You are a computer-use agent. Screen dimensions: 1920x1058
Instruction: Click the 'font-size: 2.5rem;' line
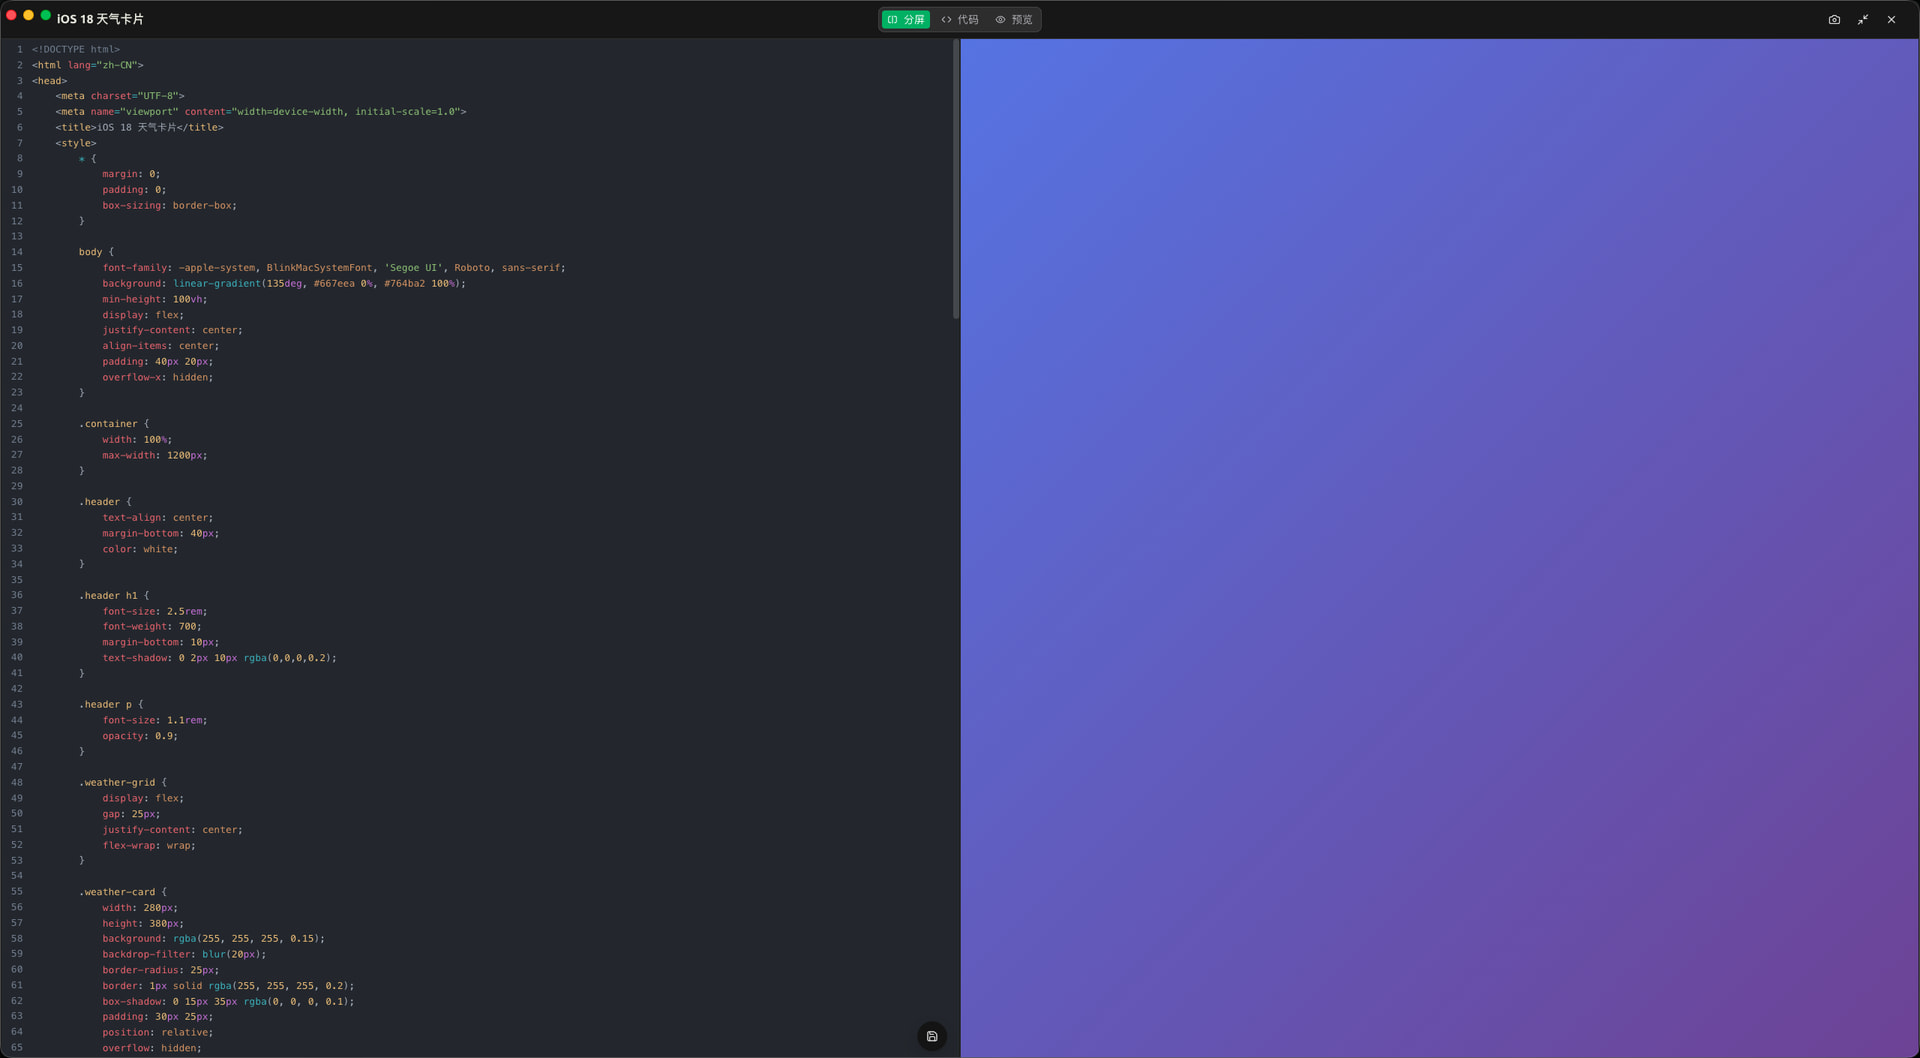click(155, 611)
